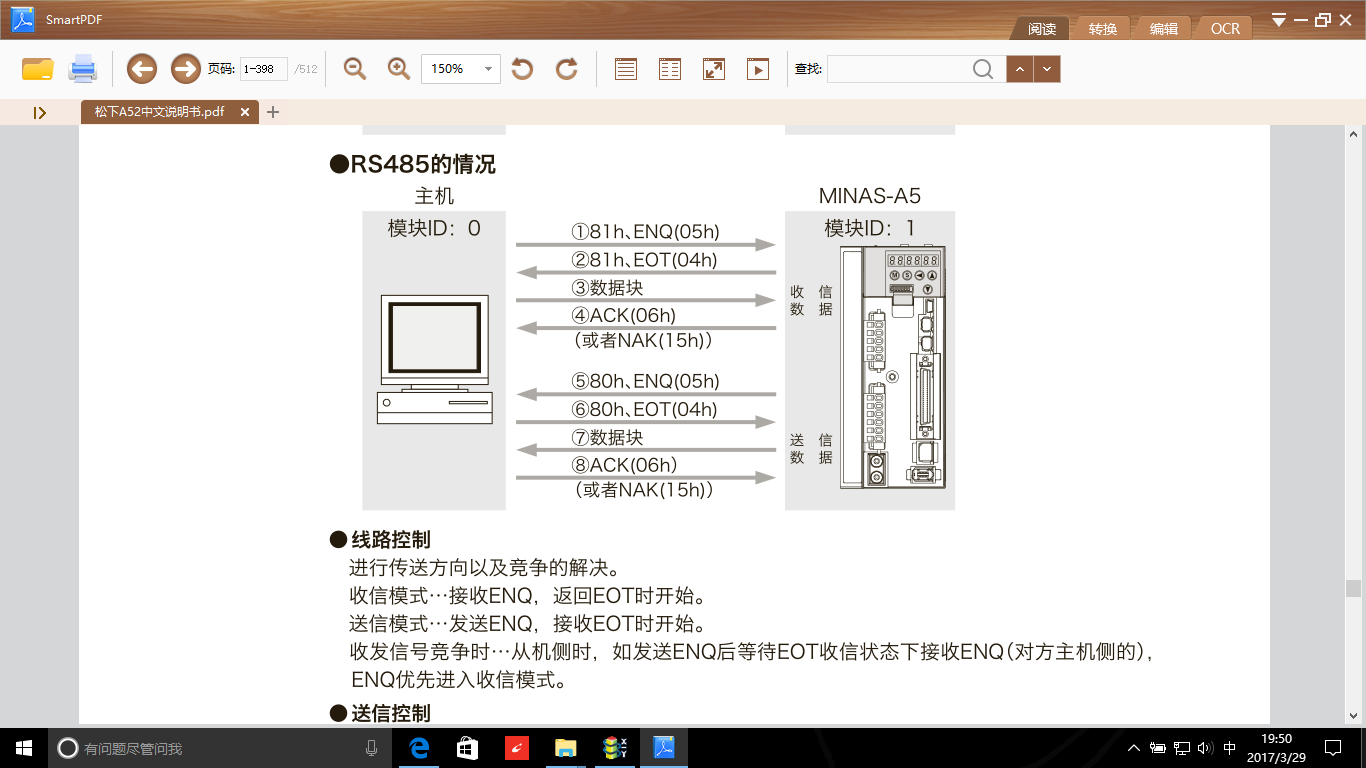Expand the sidebar panel toggle arrow
Viewport: 1366px width, 768px height.
point(40,113)
